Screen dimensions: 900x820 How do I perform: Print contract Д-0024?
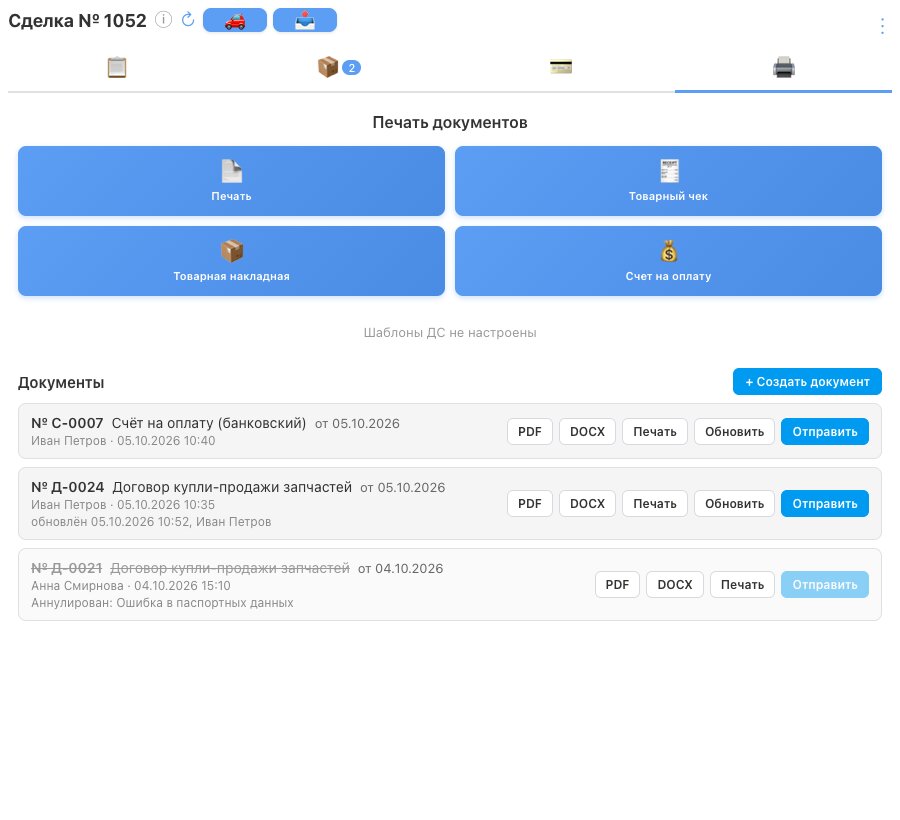pos(655,504)
